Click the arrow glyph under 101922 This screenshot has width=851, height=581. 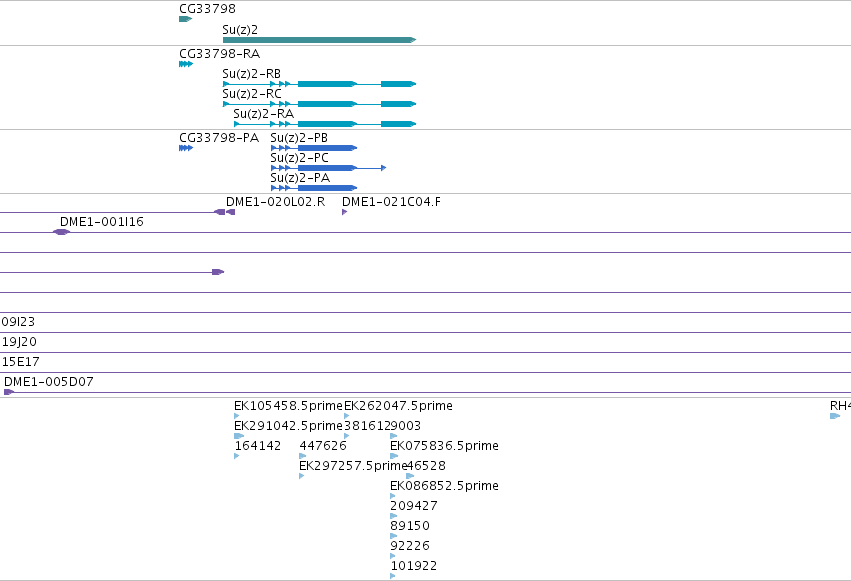(393, 576)
